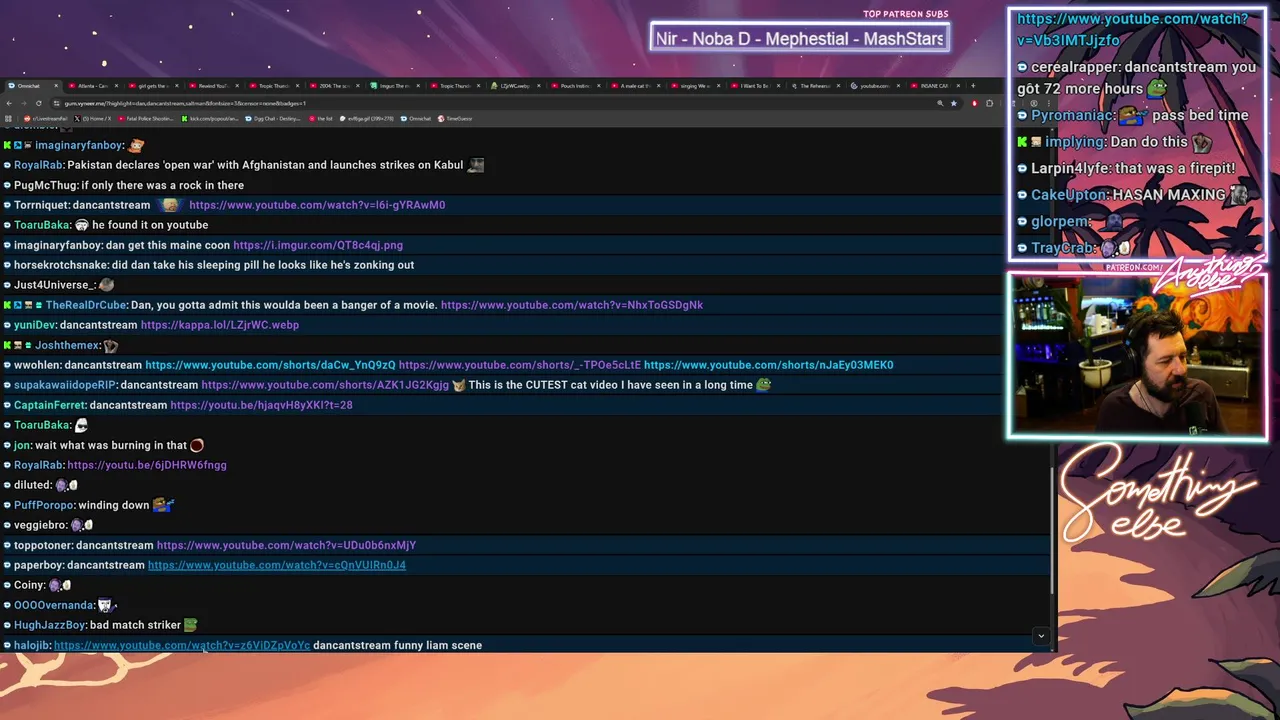The width and height of the screenshot is (1280, 720).
Task: Click the username HughJazzBoy
Action: 50,625
